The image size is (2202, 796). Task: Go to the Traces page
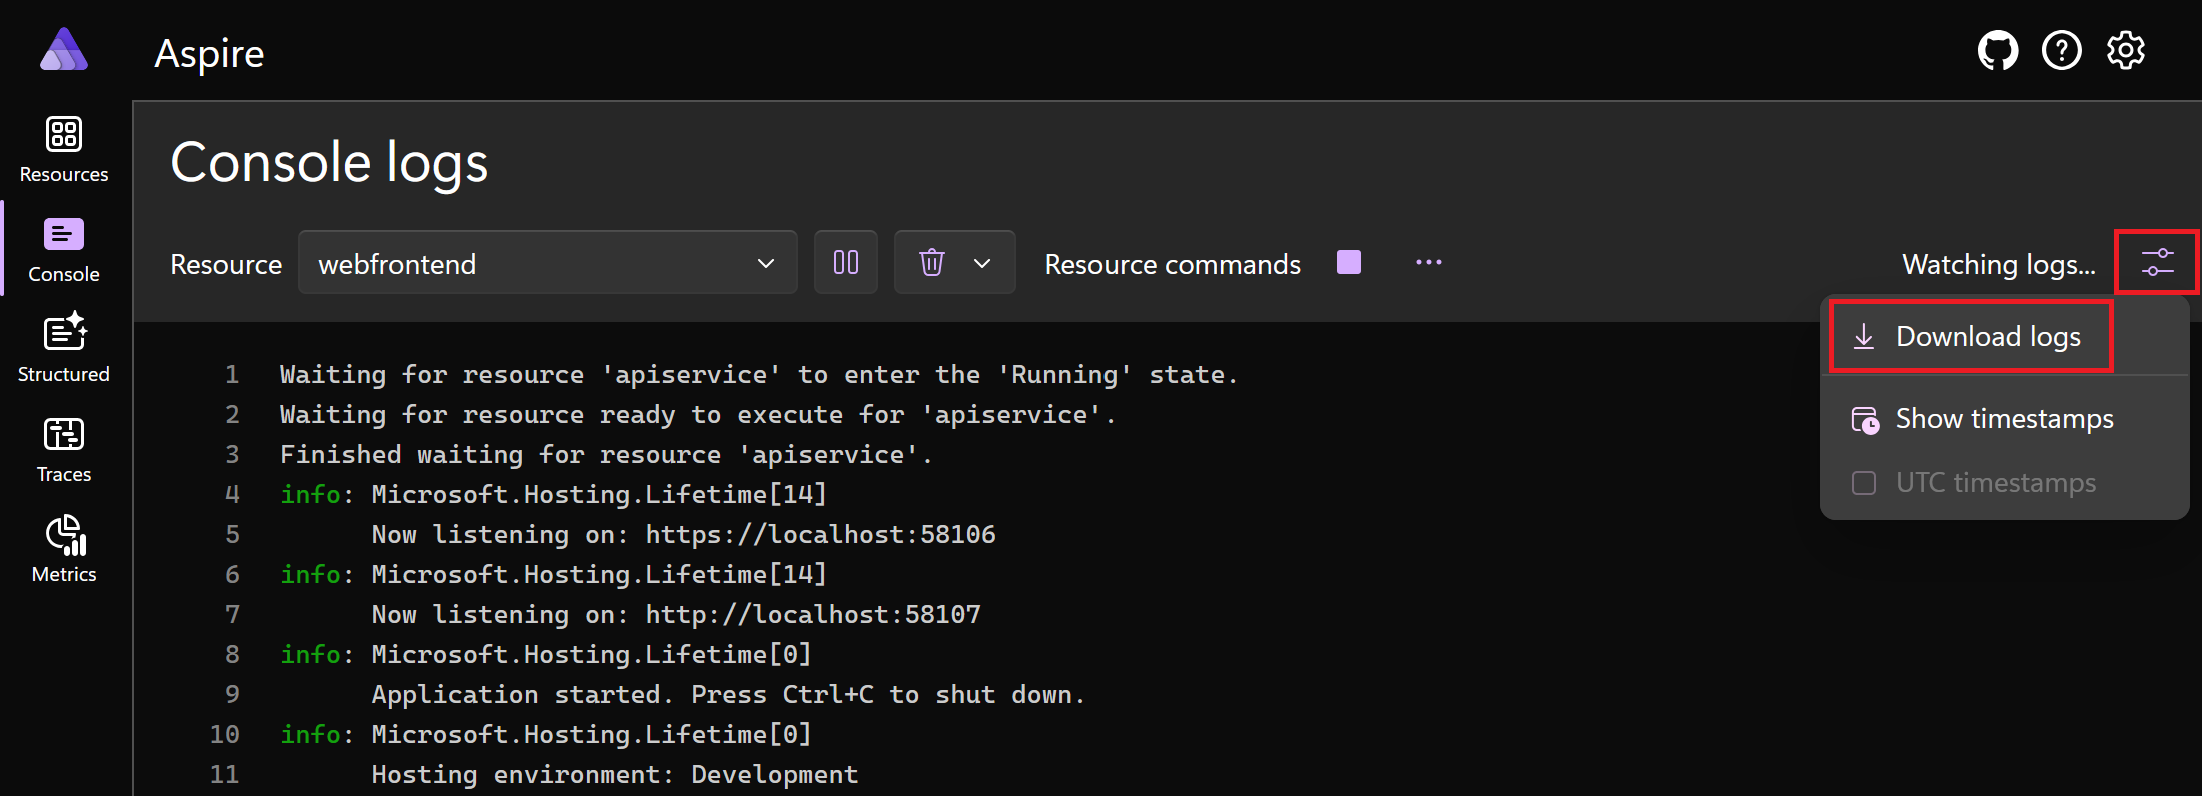click(64, 450)
